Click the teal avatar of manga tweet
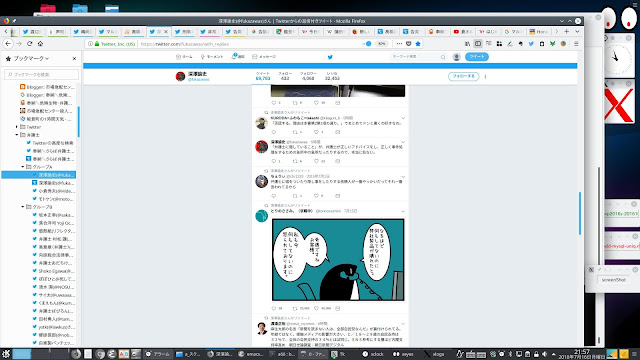This screenshot has height=360, width=640. click(x=261, y=216)
